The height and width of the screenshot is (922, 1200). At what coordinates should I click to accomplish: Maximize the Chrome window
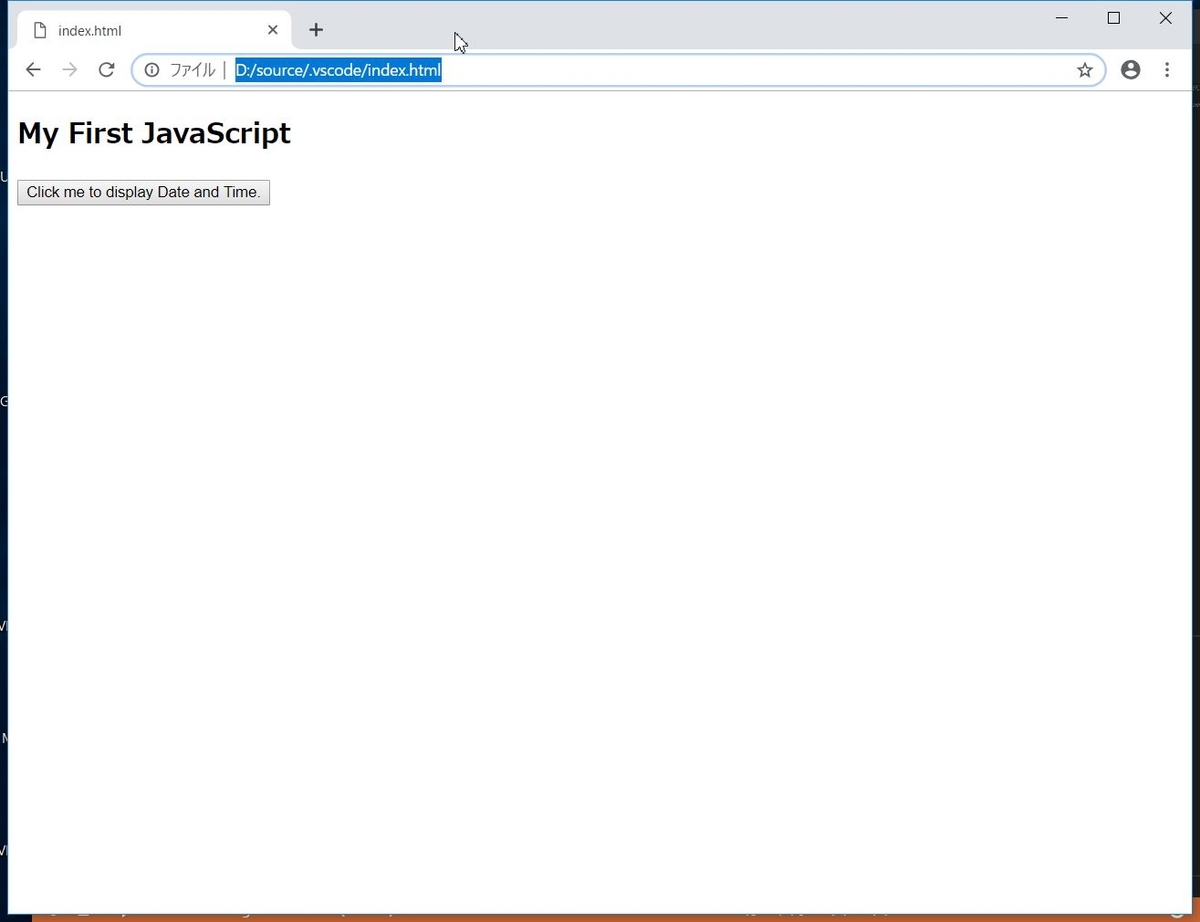click(x=1114, y=18)
